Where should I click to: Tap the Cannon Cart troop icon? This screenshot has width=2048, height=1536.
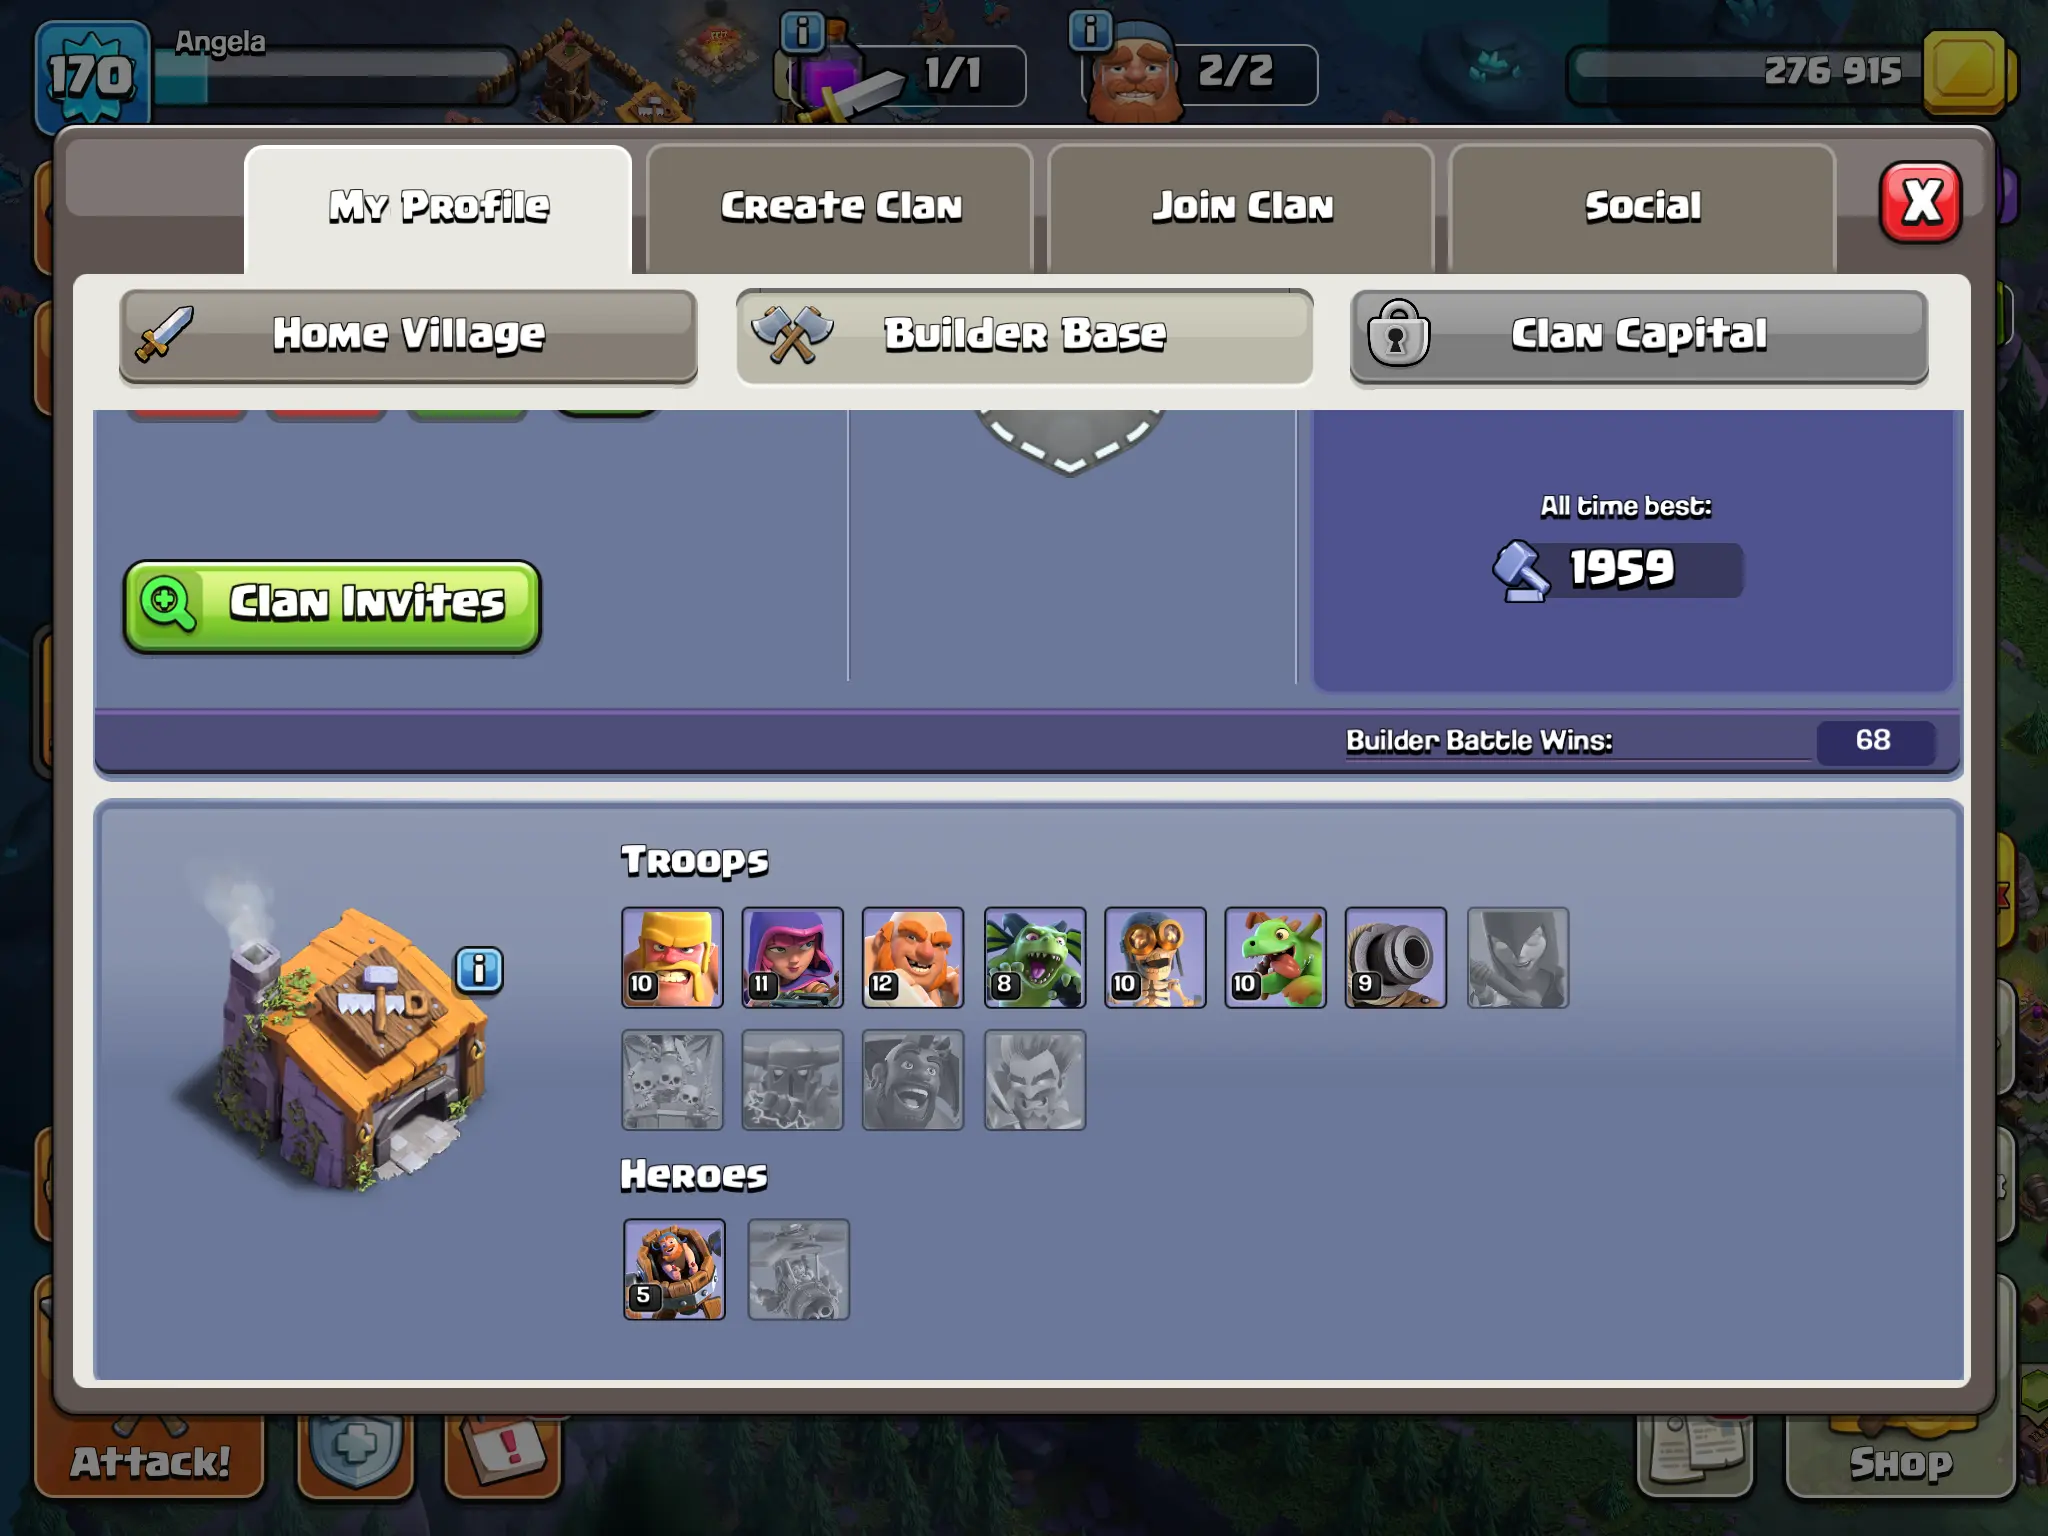[1395, 957]
